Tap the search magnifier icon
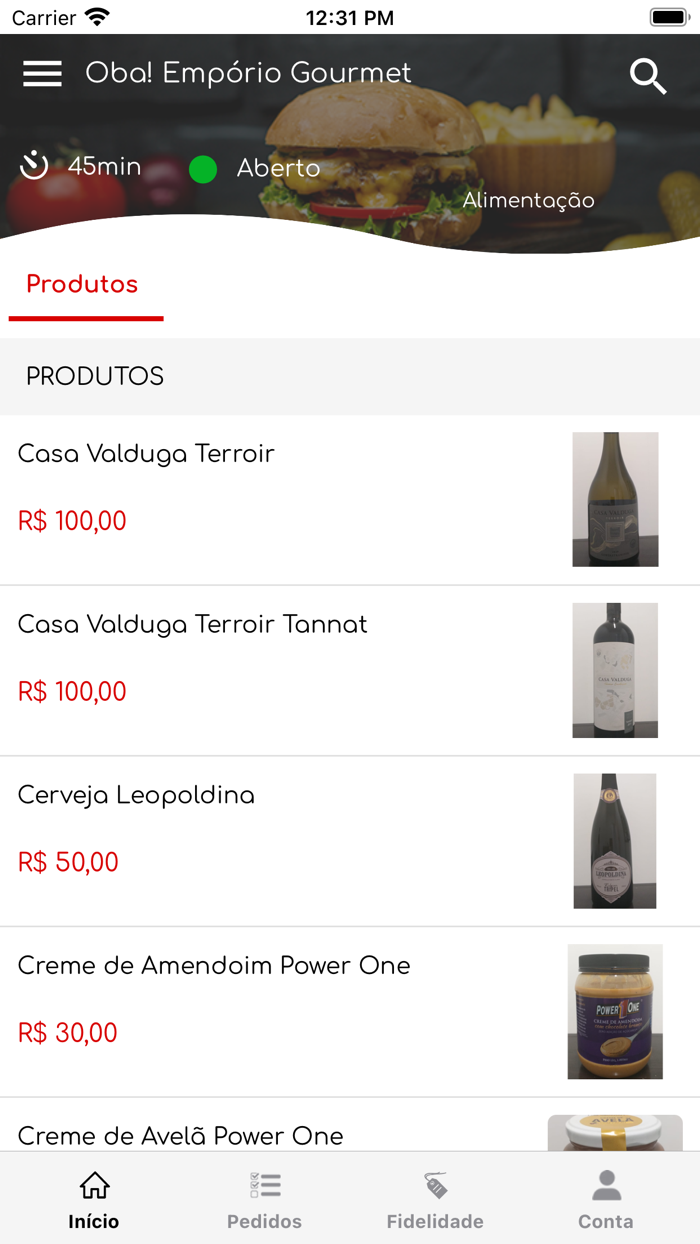This screenshot has width=700, height=1244. click(648, 75)
